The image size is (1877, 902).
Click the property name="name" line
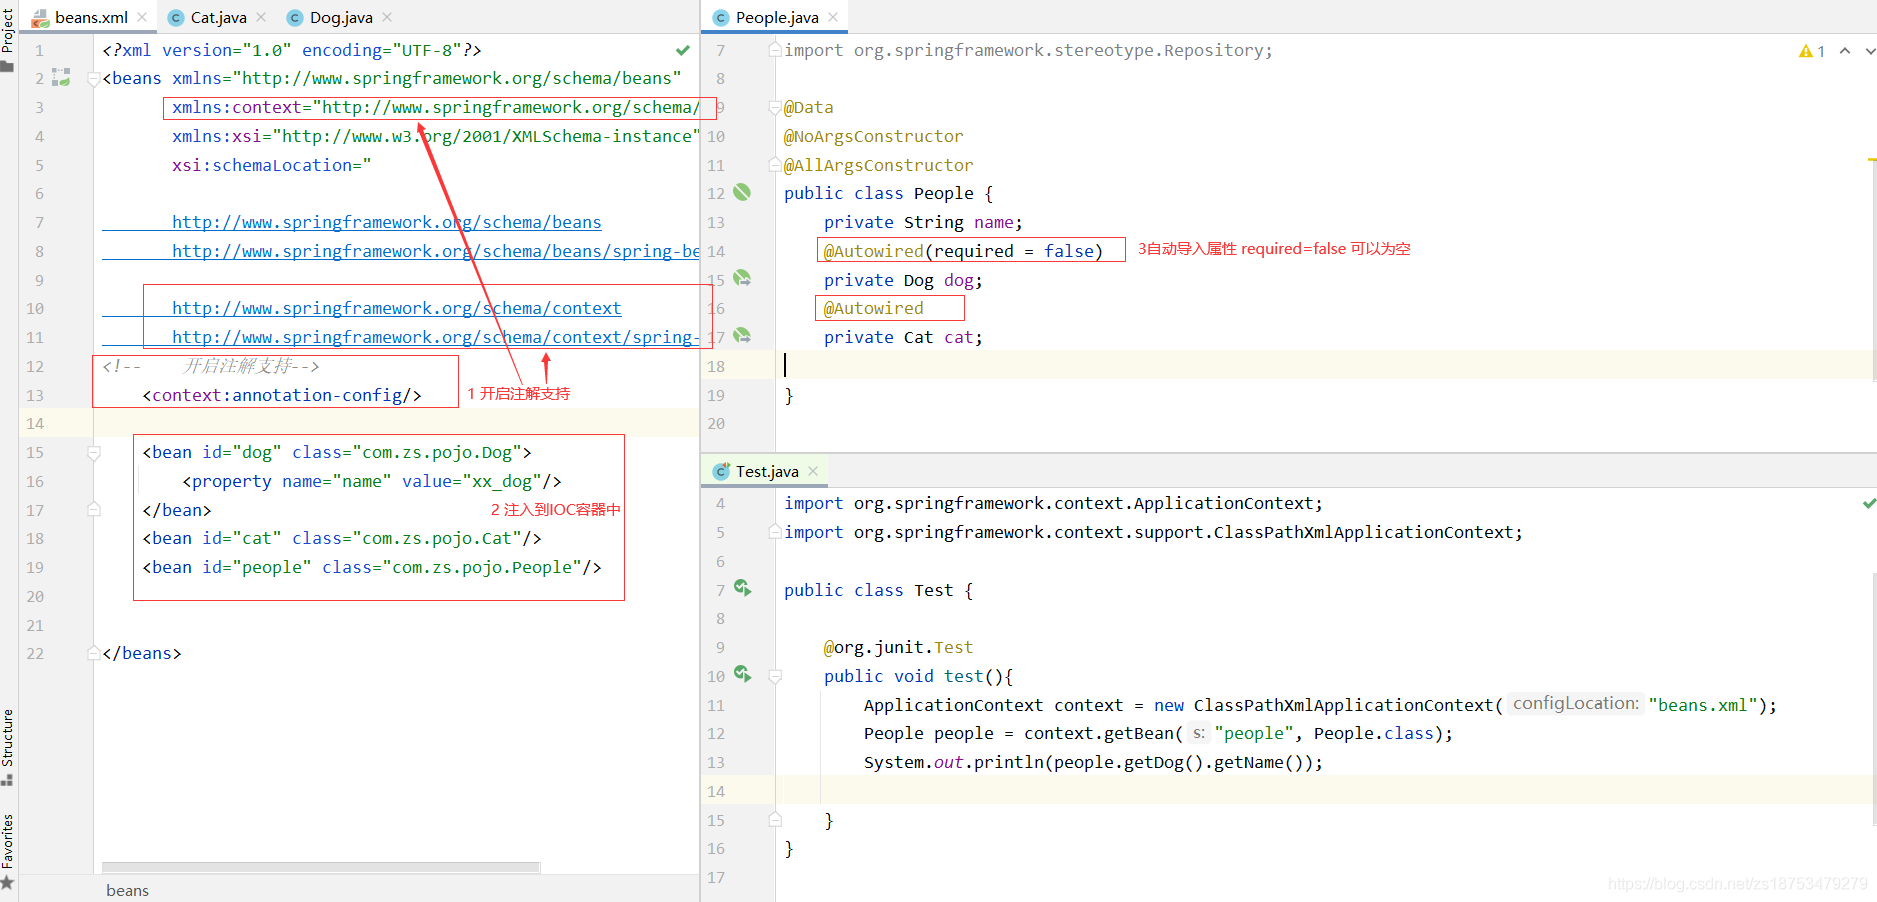(372, 481)
